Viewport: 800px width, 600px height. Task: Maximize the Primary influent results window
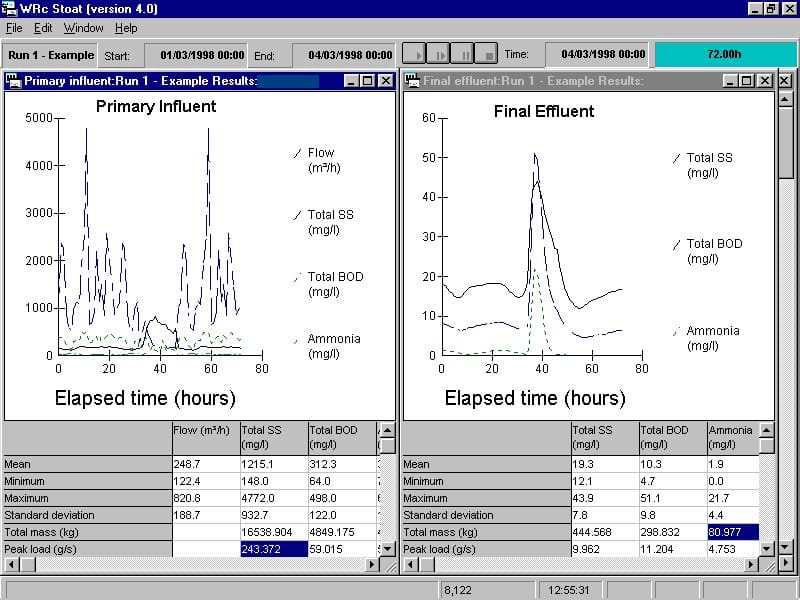coord(367,81)
